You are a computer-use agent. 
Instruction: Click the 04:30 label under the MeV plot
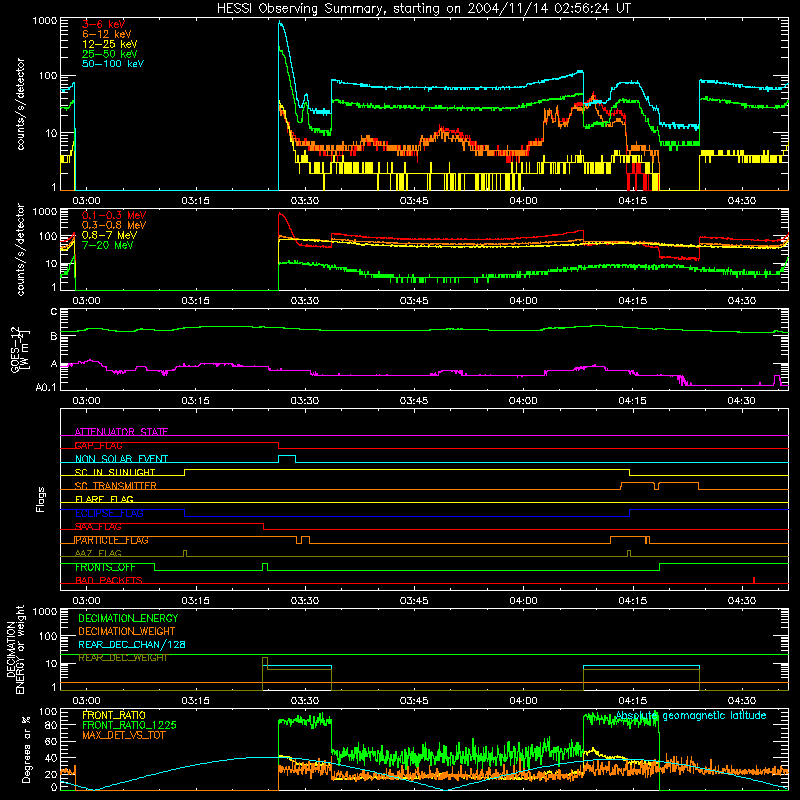click(x=742, y=301)
